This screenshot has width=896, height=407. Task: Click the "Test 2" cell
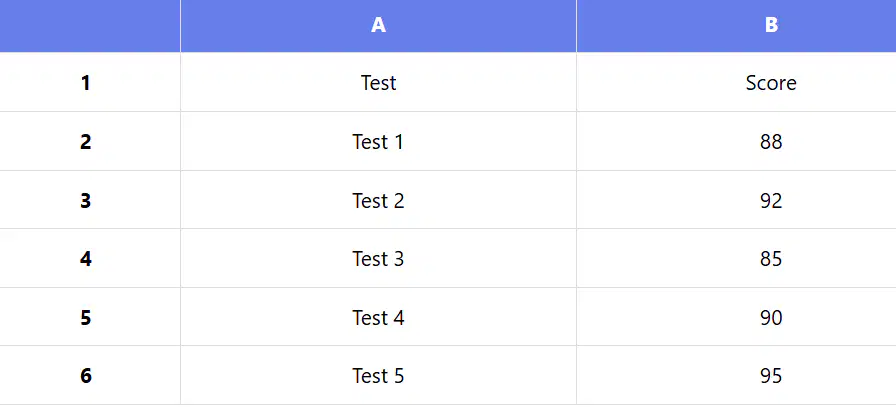378,200
